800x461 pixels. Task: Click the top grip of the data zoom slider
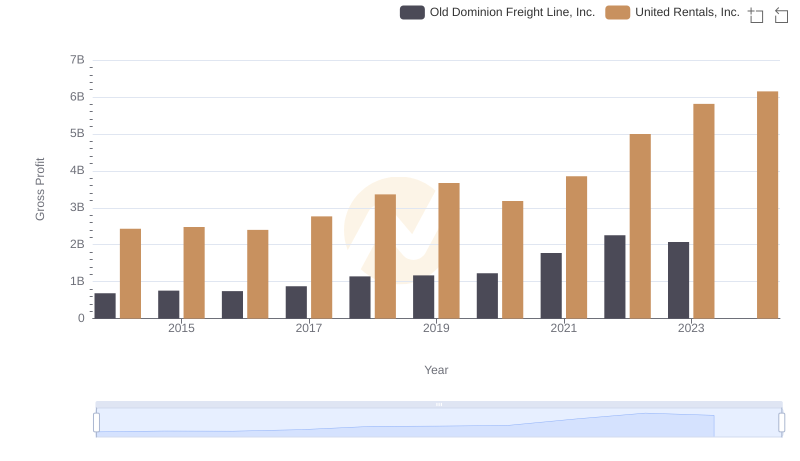point(439,404)
